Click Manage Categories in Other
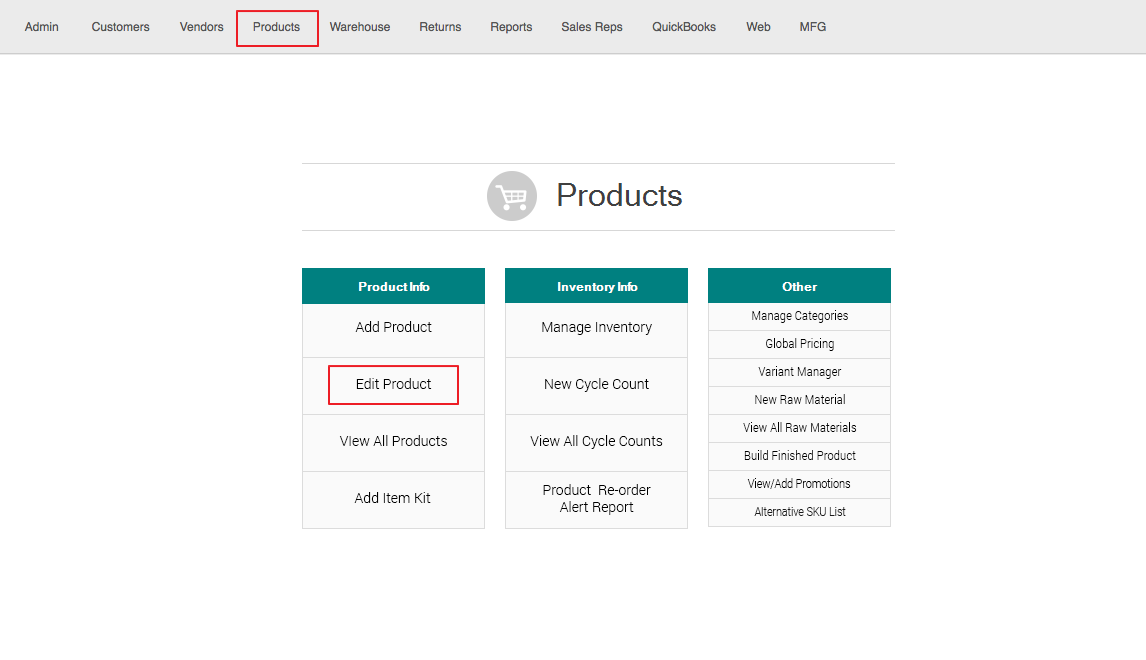 point(799,316)
